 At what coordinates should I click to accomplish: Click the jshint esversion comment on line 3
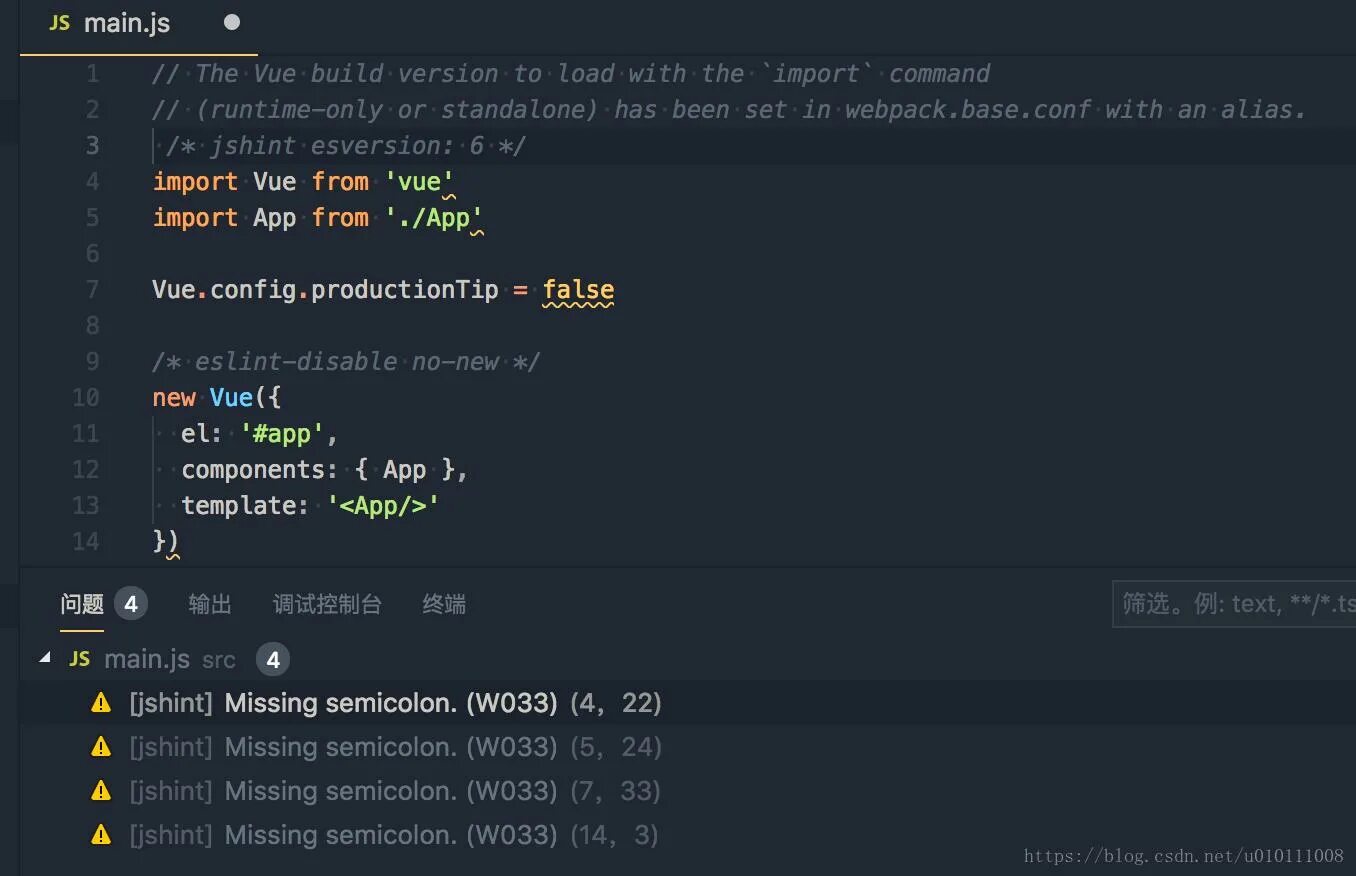[x=346, y=146]
